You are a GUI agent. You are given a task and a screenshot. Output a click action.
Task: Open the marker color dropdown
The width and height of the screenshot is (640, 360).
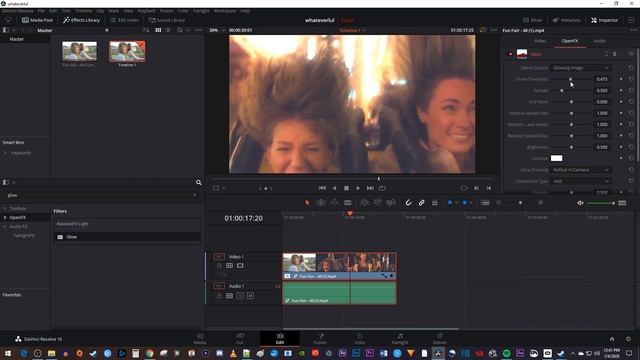tap(471, 202)
